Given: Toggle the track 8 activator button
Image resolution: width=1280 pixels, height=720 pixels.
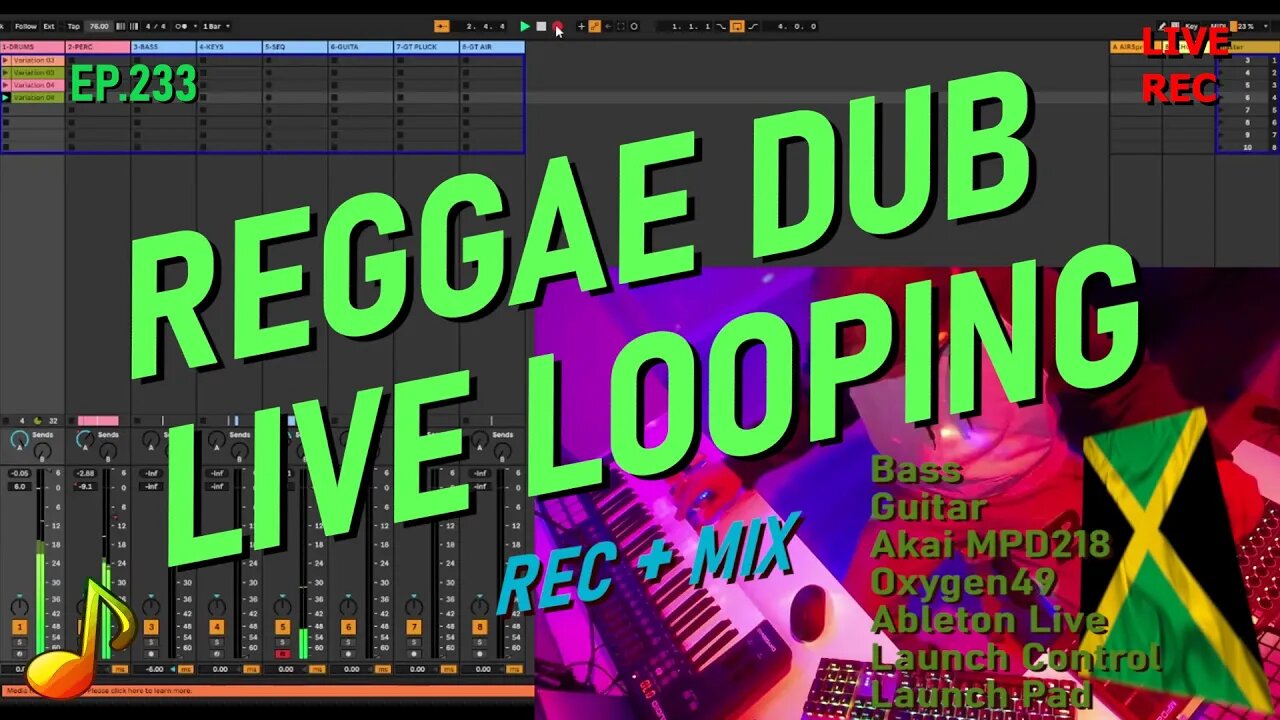Looking at the screenshot, I should coord(480,627).
